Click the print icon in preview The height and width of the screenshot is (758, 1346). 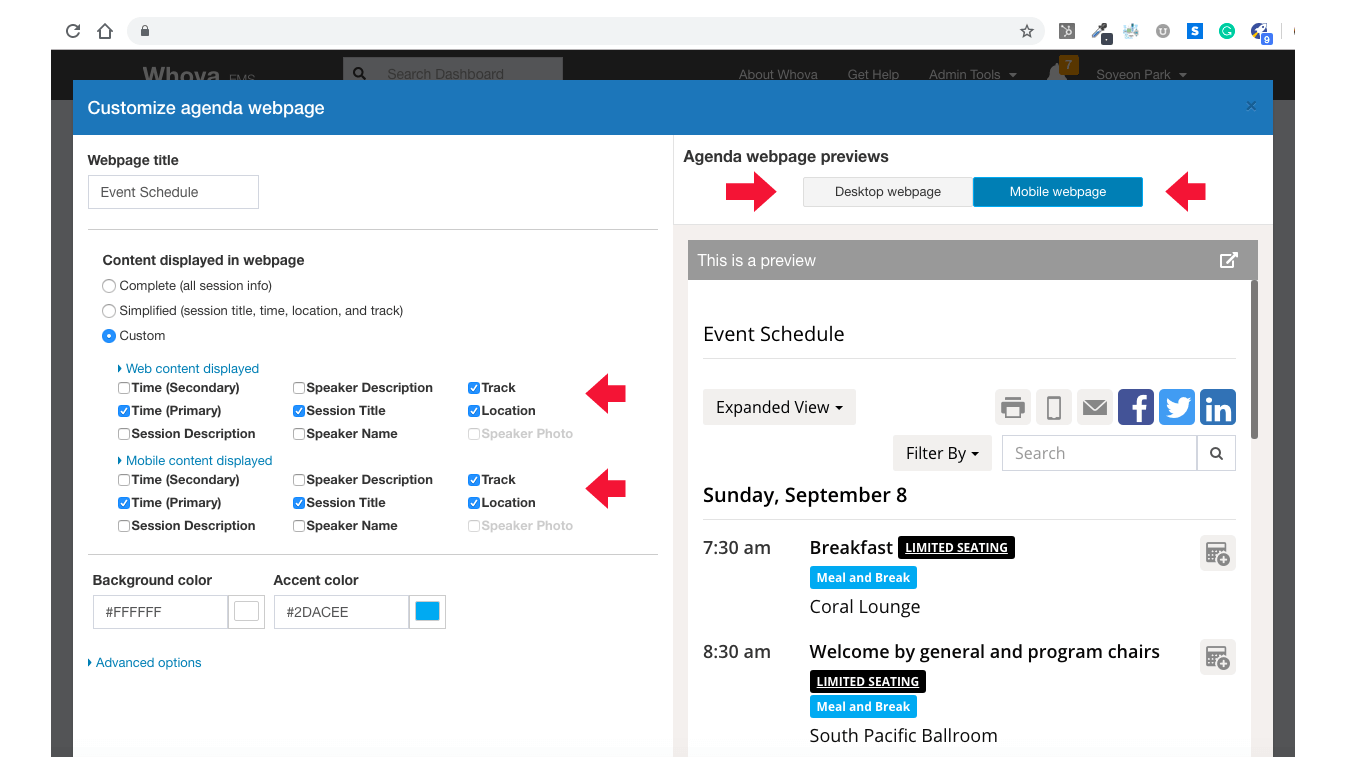point(1013,407)
